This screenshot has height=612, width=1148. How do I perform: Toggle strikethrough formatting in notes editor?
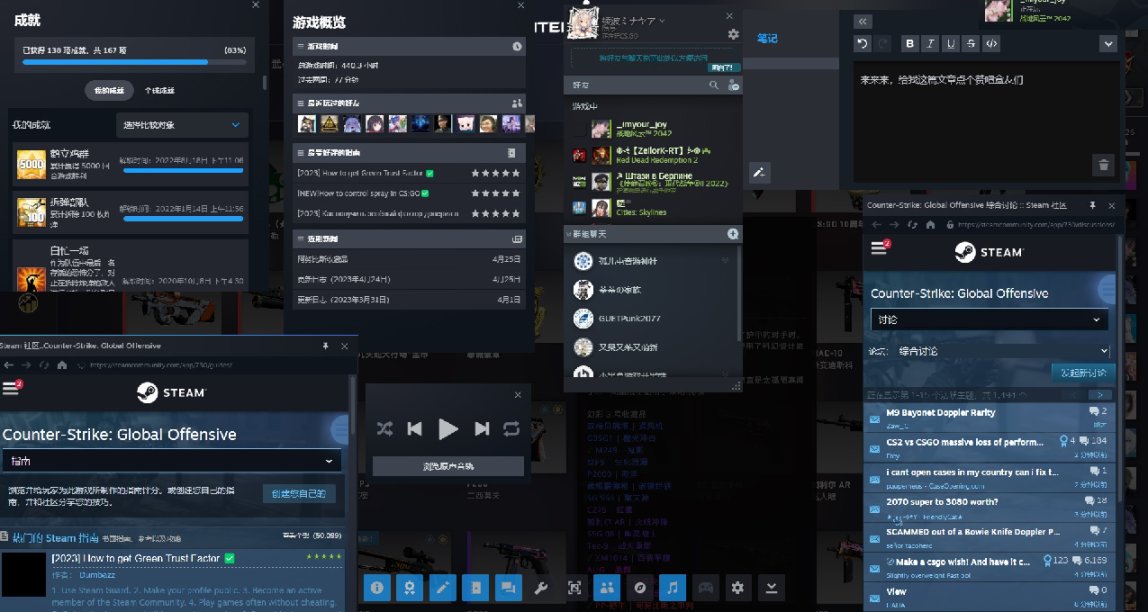[x=971, y=44]
